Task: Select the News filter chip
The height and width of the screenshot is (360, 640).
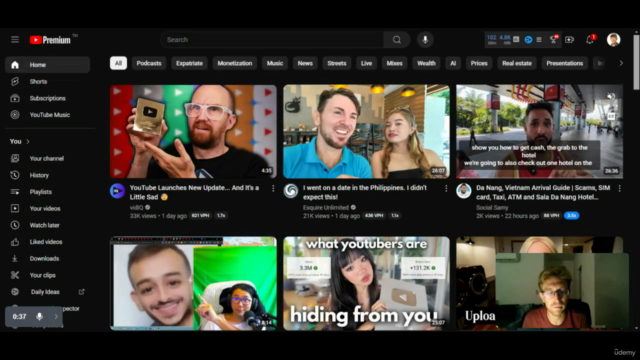Action: [305, 63]
